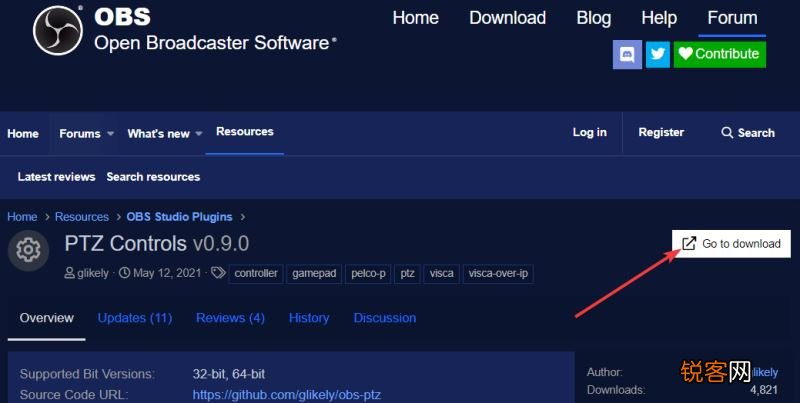This screenshot has width=800, height=403.
Task: Switch to the Reviews (4) tab
Action: [x=230, y=318]
